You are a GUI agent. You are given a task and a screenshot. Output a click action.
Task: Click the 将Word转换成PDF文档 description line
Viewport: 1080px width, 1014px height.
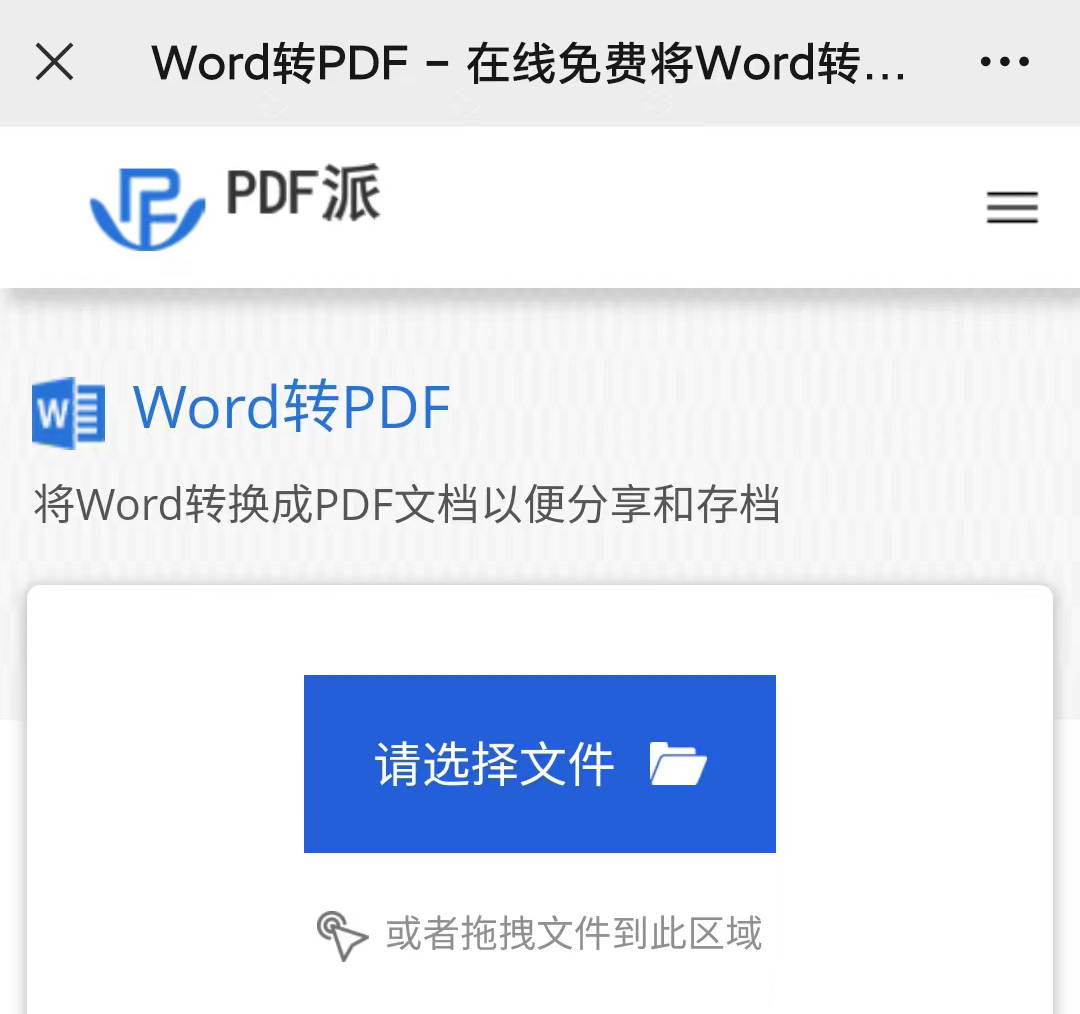click(406, 505)
